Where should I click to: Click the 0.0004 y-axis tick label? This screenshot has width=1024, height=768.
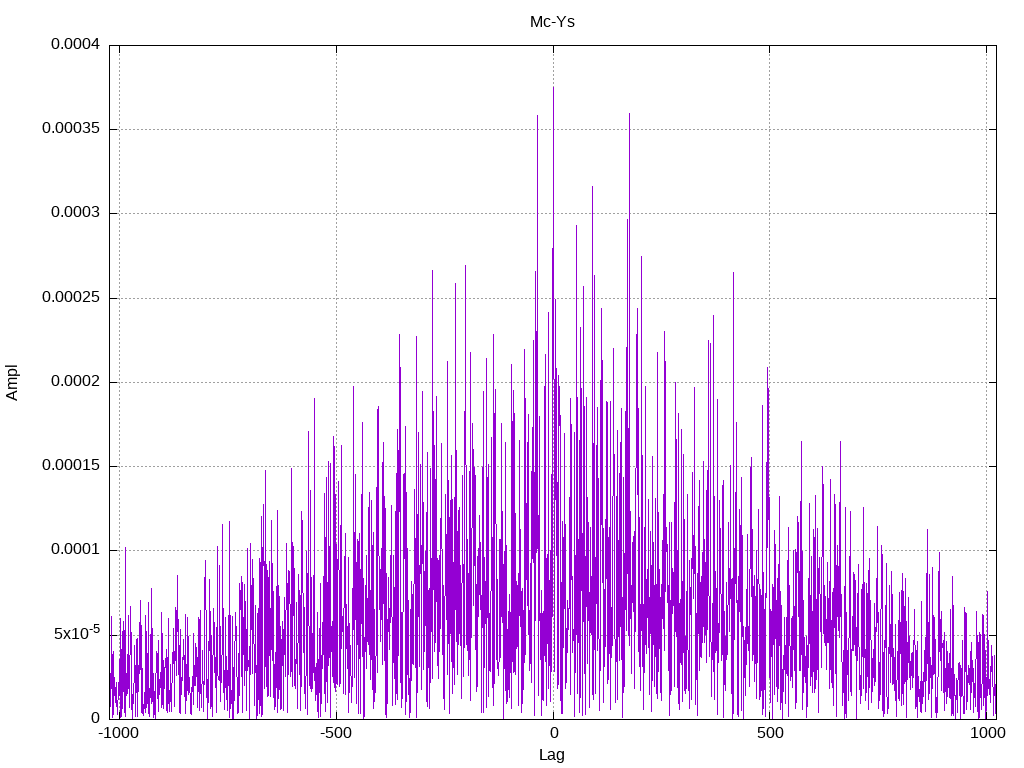pos(76,44)
